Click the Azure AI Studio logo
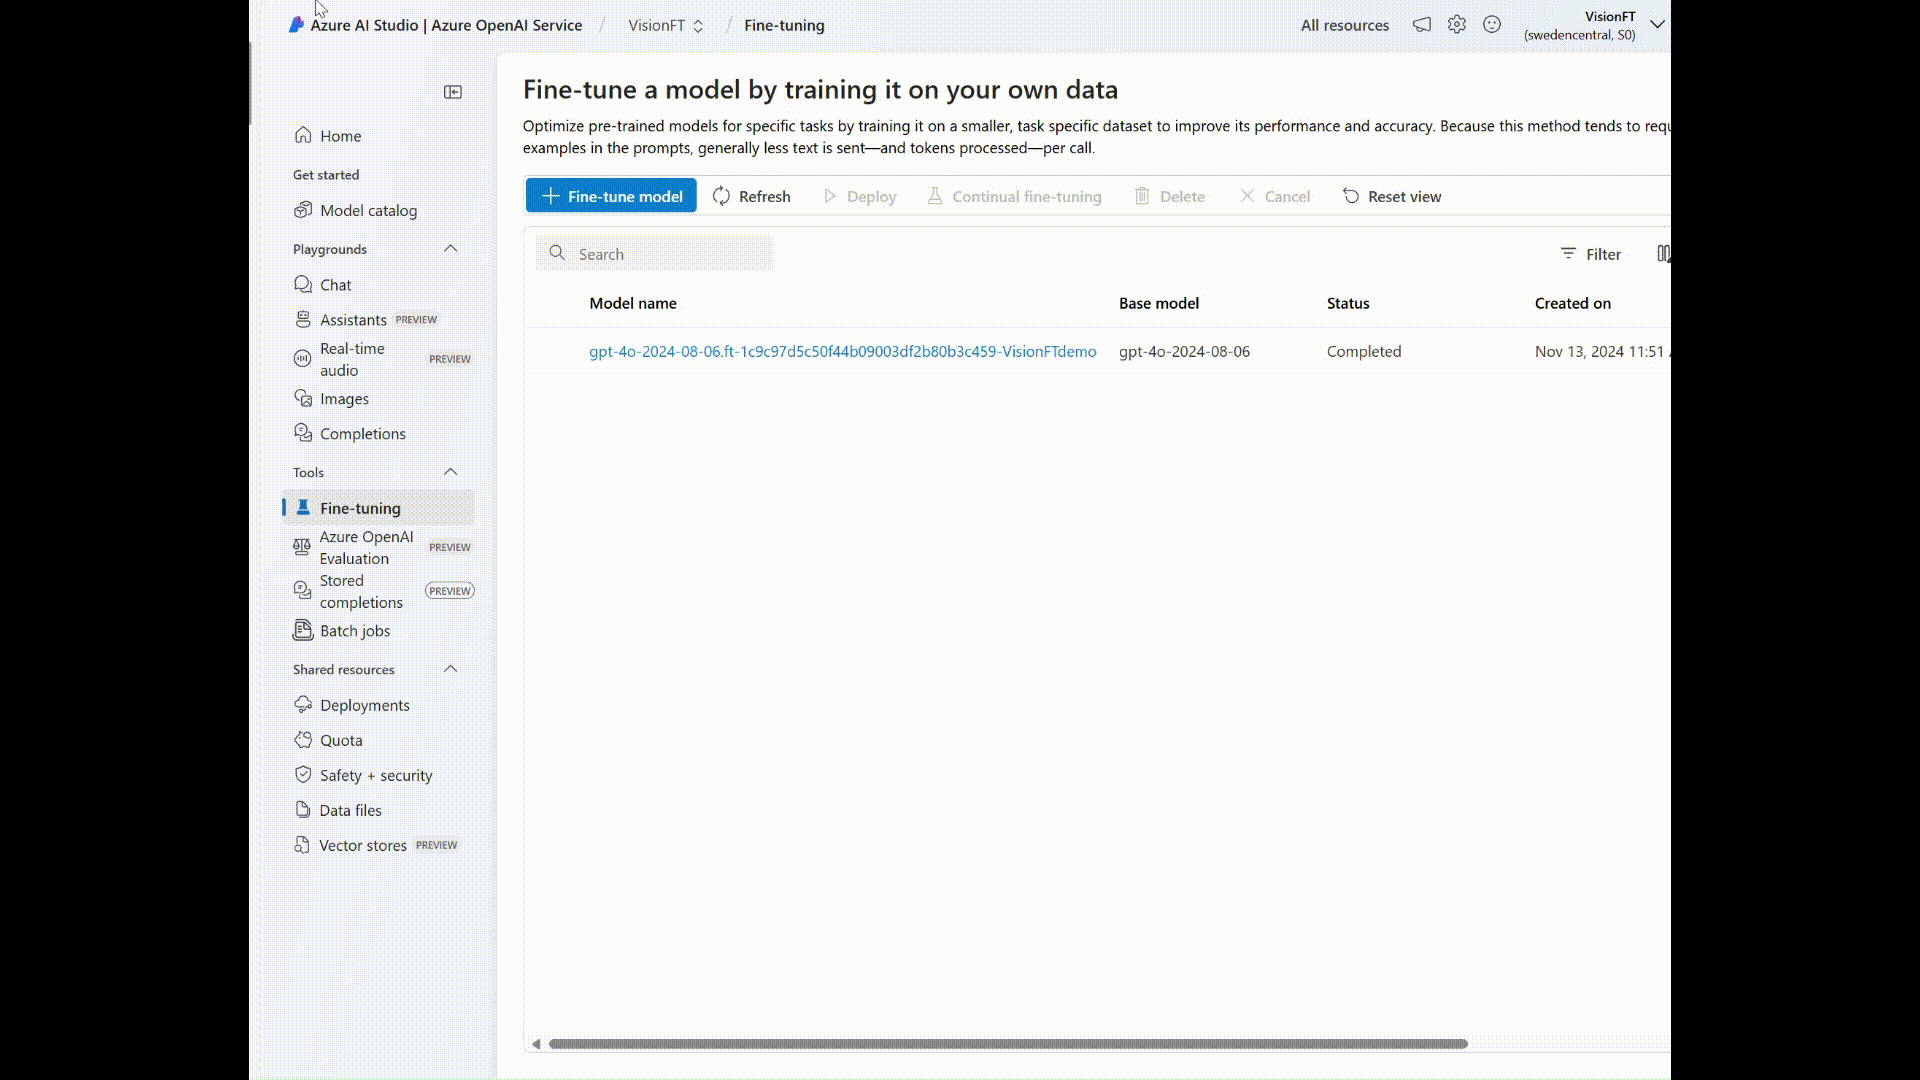 296,25
